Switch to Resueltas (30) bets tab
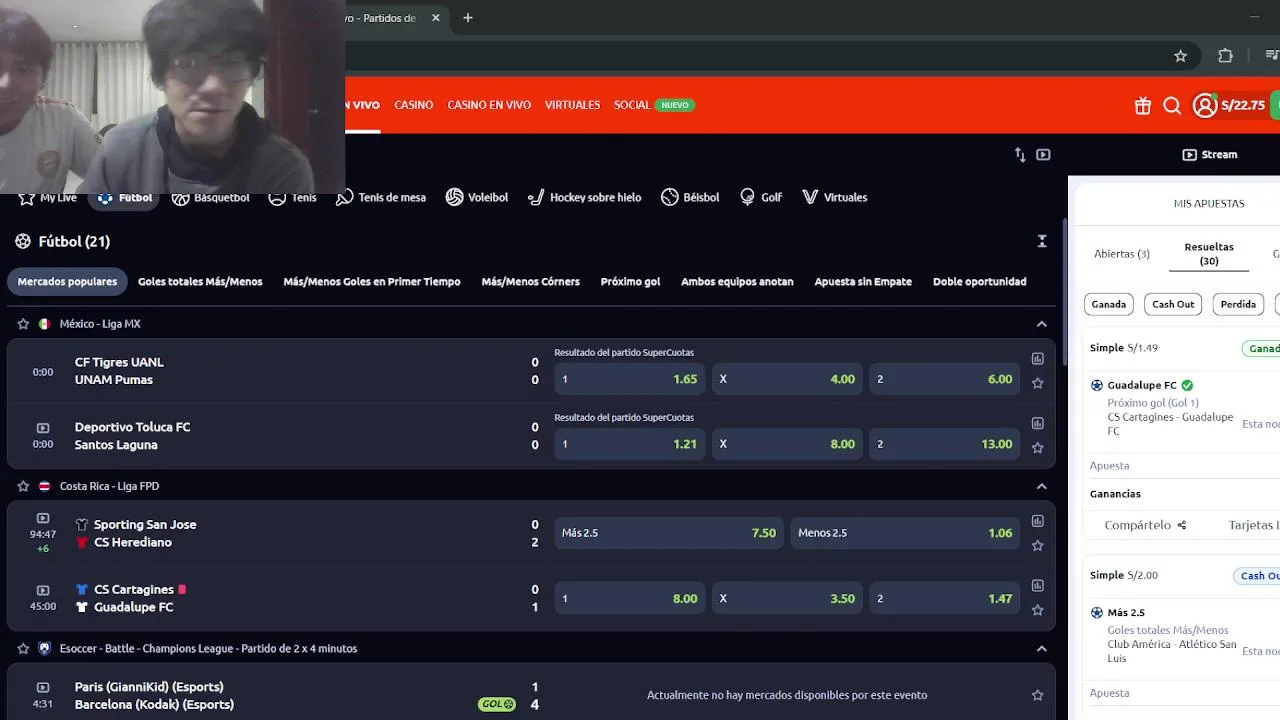Viewport: 1280px width, 720px height. [x=1209, y=254]
